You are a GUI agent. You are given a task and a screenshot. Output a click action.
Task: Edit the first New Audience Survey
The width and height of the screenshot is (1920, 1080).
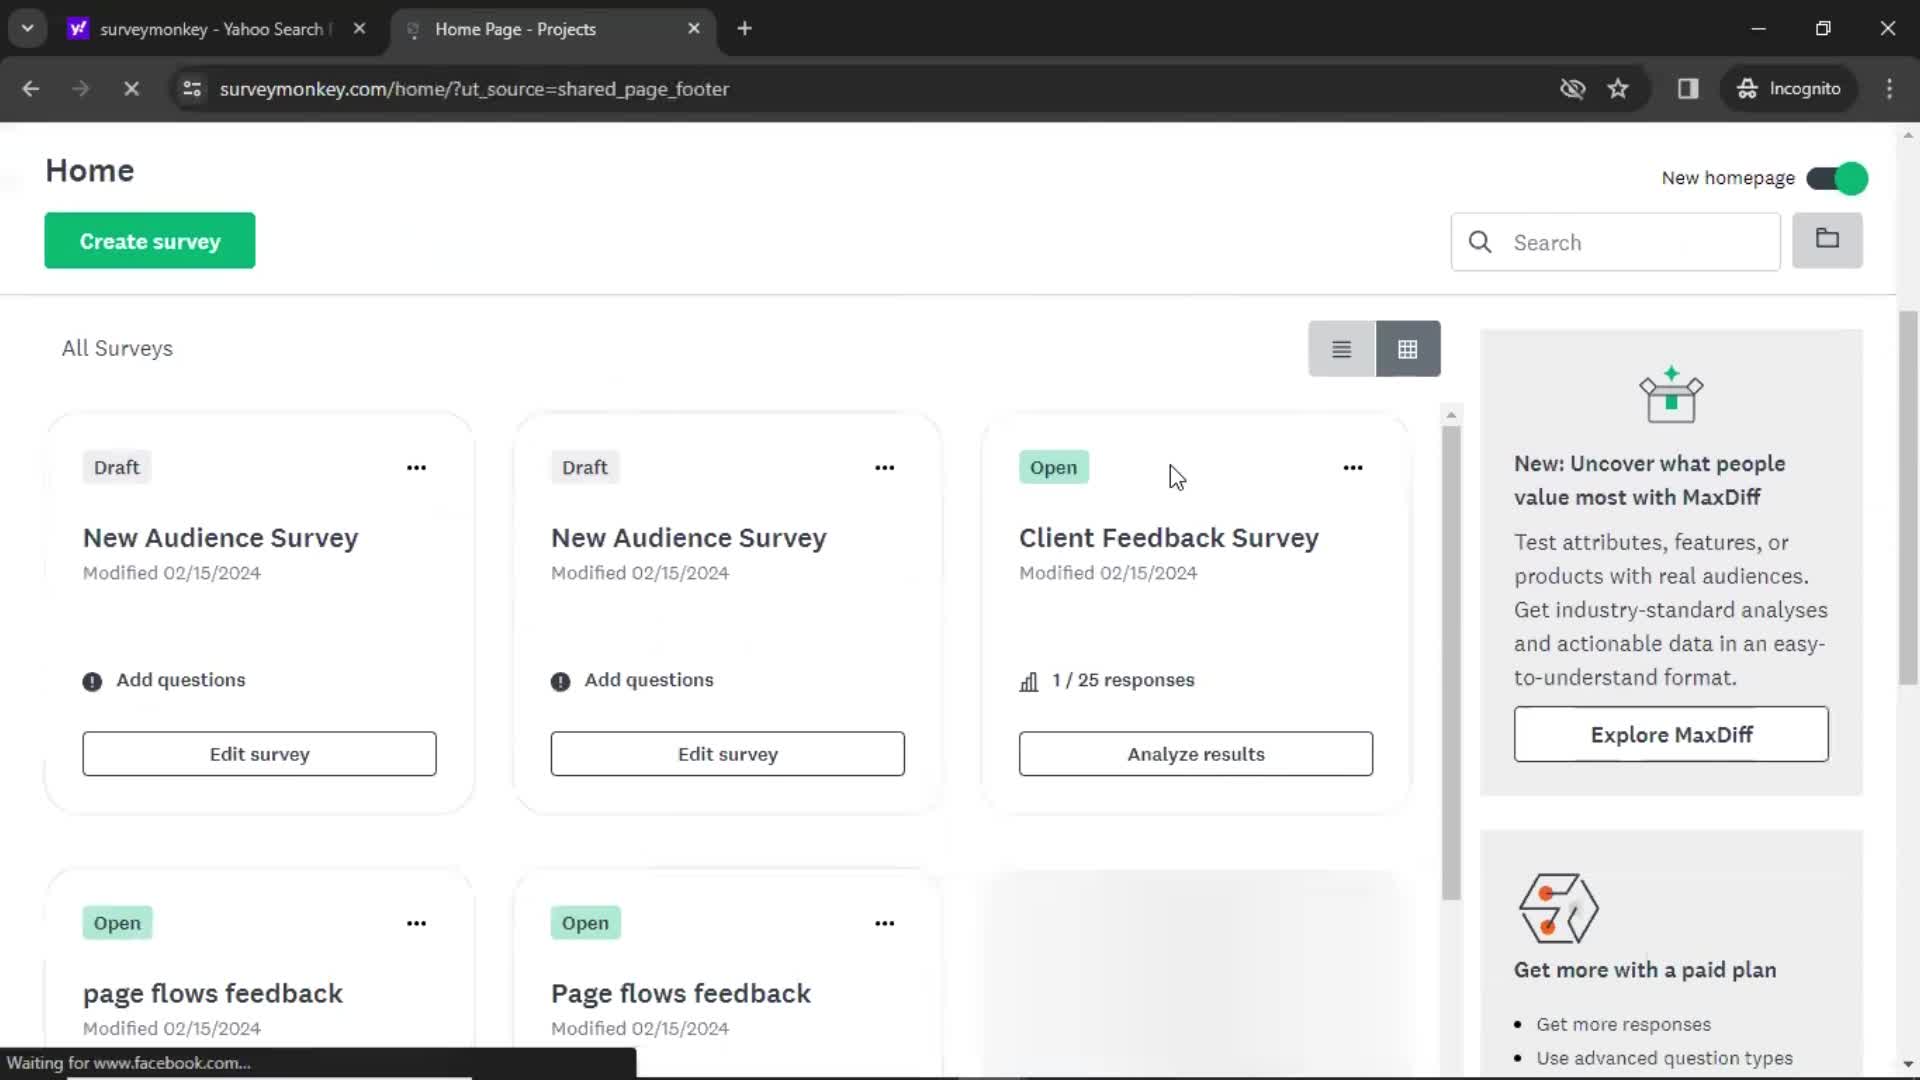pos(259,754)
